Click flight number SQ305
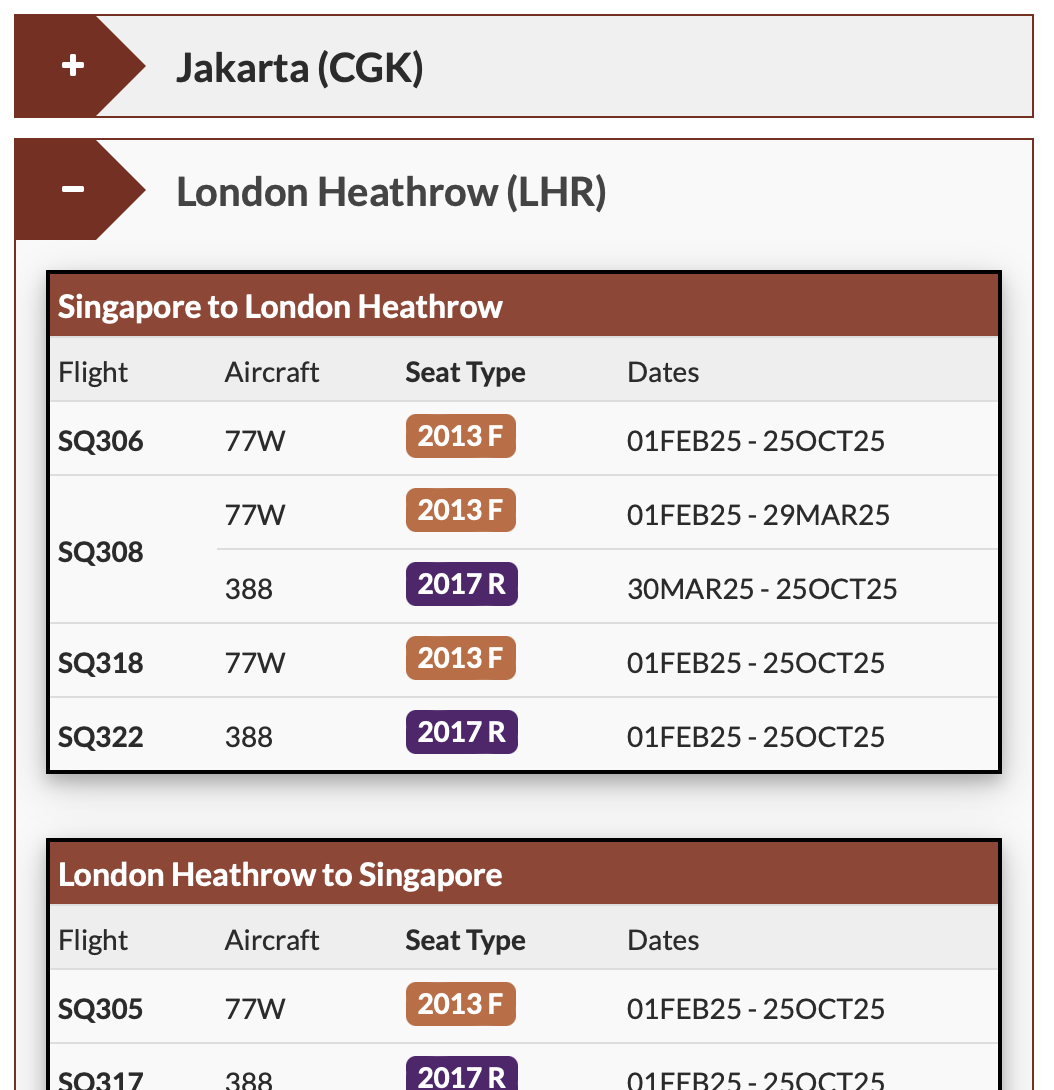The height and width of the screenshot is (1090, 1054). coord(101,1009)
